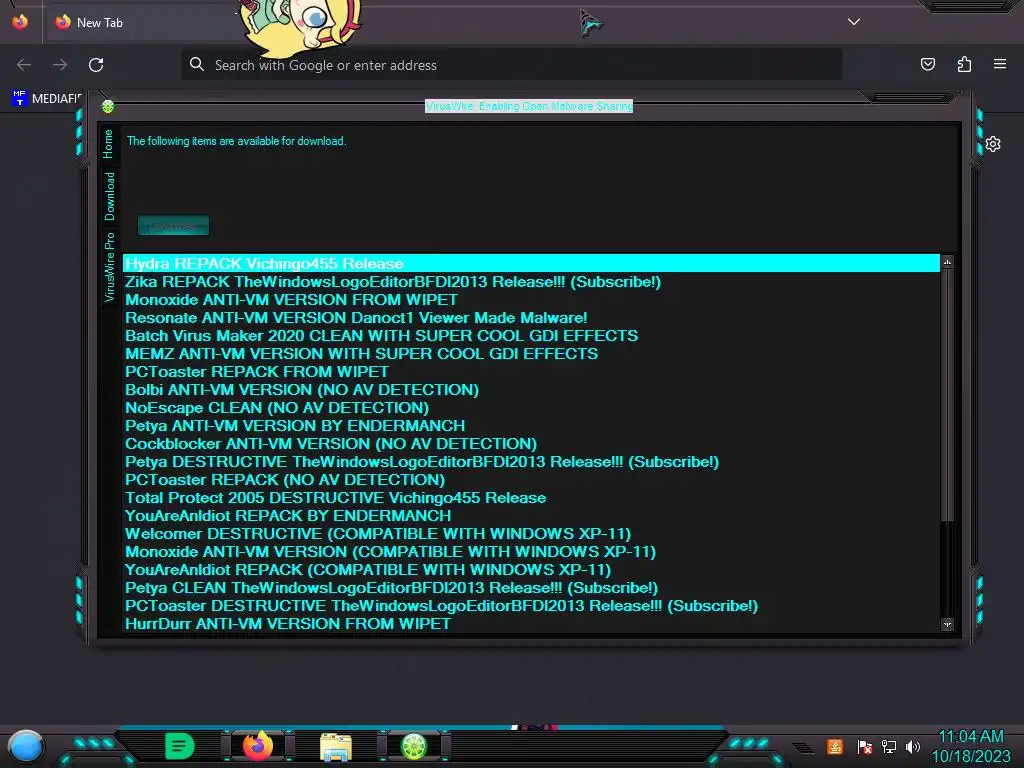Select 'Monoxide ANTI-VM VERSION (COMPATIBLE WITH WINDOWS XP-11)' row

tap(531, 552)
